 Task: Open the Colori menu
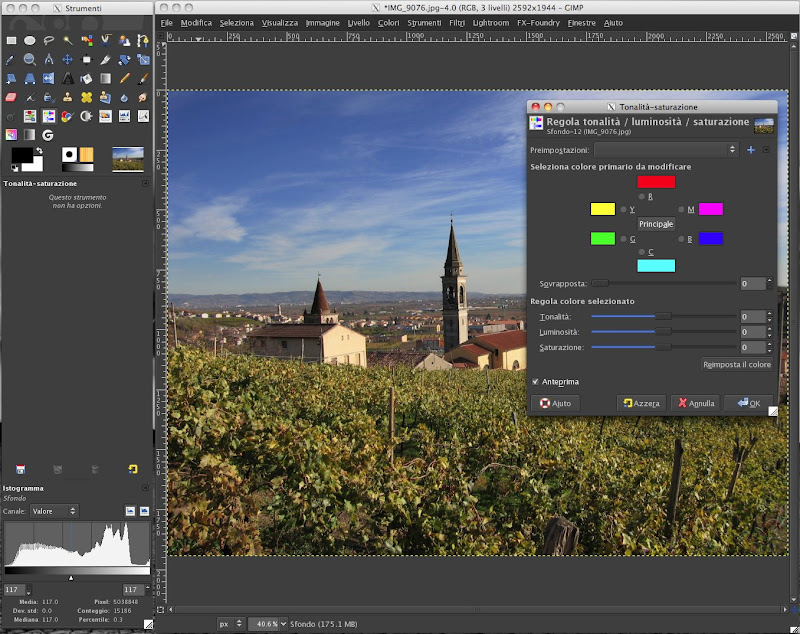(x=388, y=22)
